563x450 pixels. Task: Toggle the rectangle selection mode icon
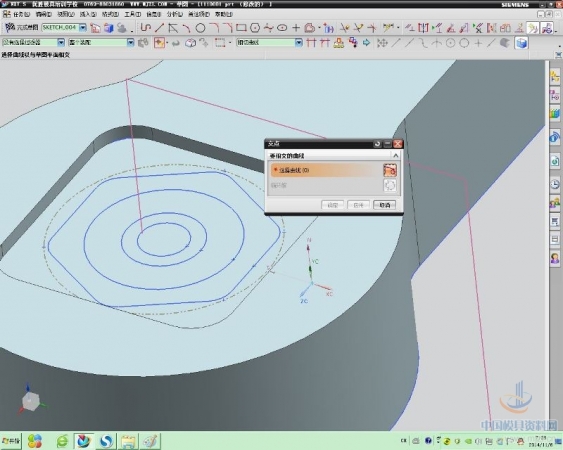pos(219,43)
